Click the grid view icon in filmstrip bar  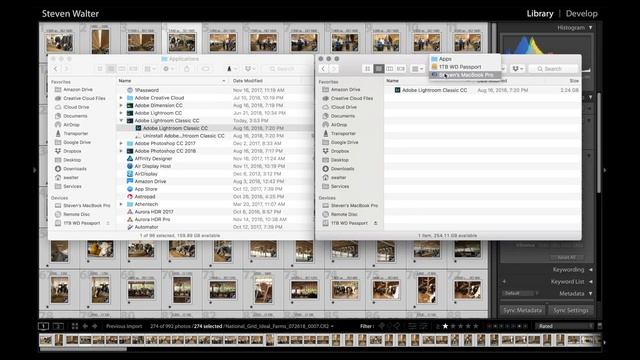pos(75,326)
